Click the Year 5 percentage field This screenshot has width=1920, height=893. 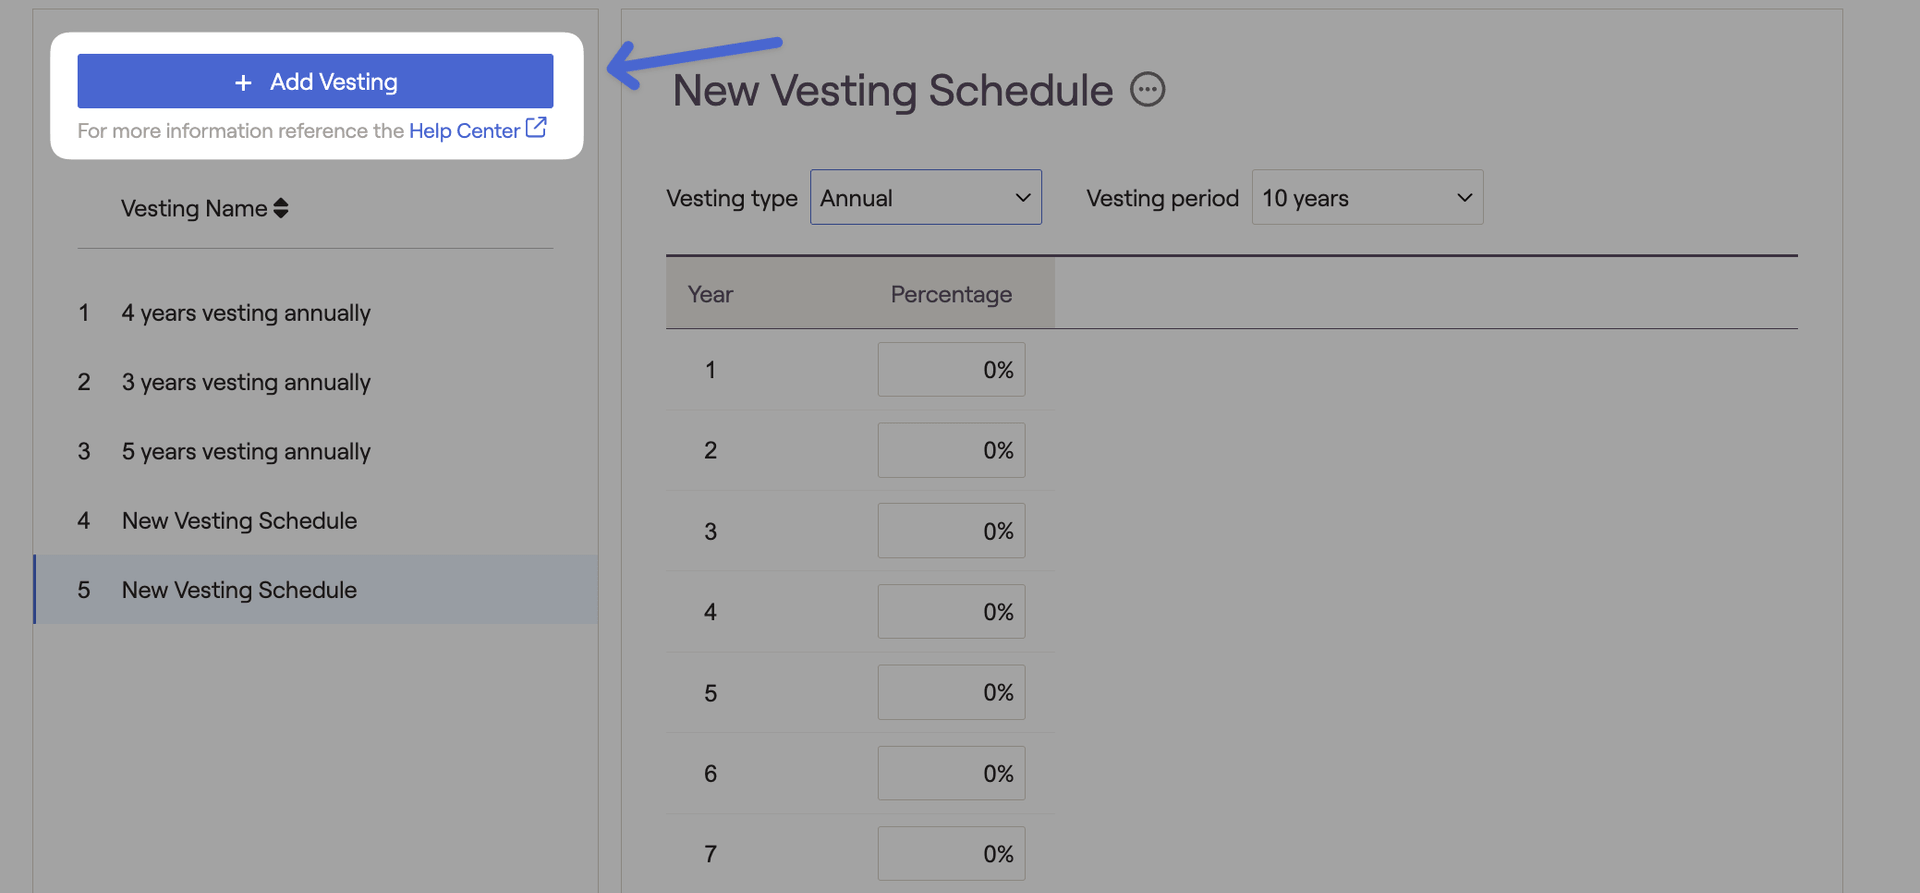(951, 692)
